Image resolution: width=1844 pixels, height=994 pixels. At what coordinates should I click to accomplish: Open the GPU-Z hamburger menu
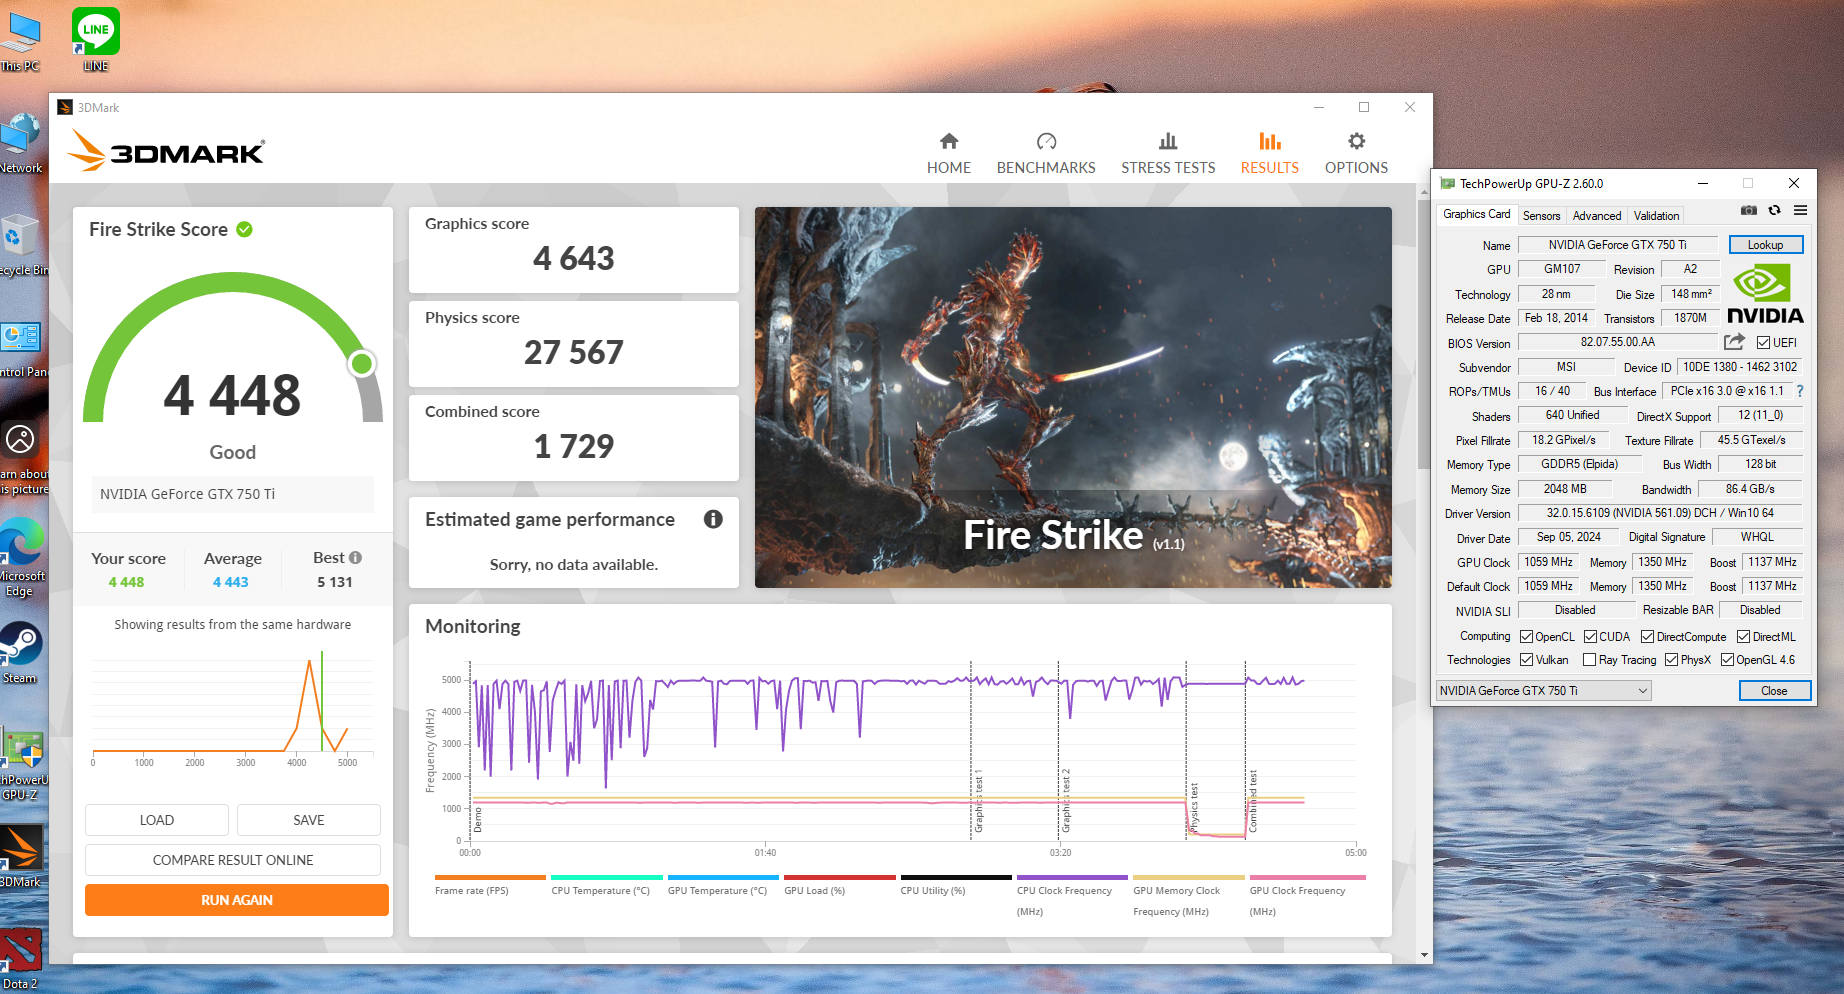pyautogui.click(x=1800, y=211)
